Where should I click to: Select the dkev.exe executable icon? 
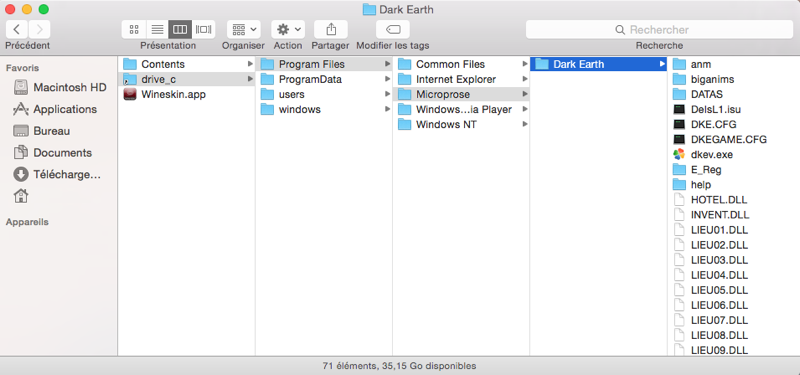[x=679, y=154]
